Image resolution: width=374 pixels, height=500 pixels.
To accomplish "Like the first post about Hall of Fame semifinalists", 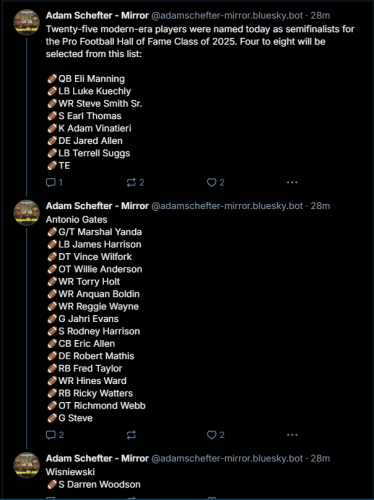I will [x=215, y=182].
